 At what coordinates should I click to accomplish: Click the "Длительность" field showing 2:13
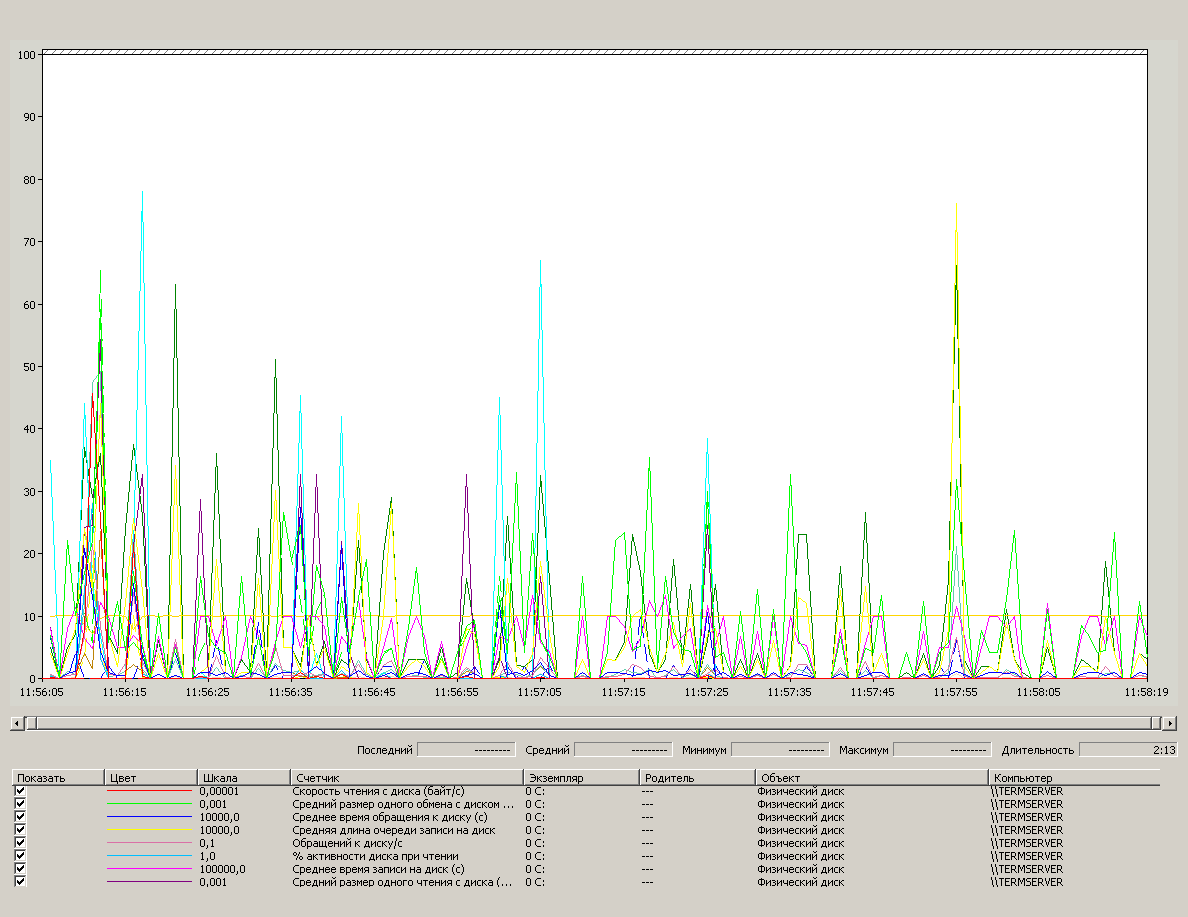coord(1128,750)
